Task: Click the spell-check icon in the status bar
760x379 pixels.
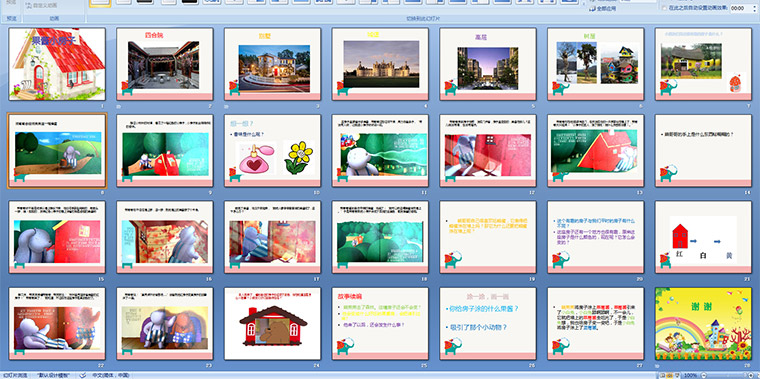Action: tap(83, 375)
